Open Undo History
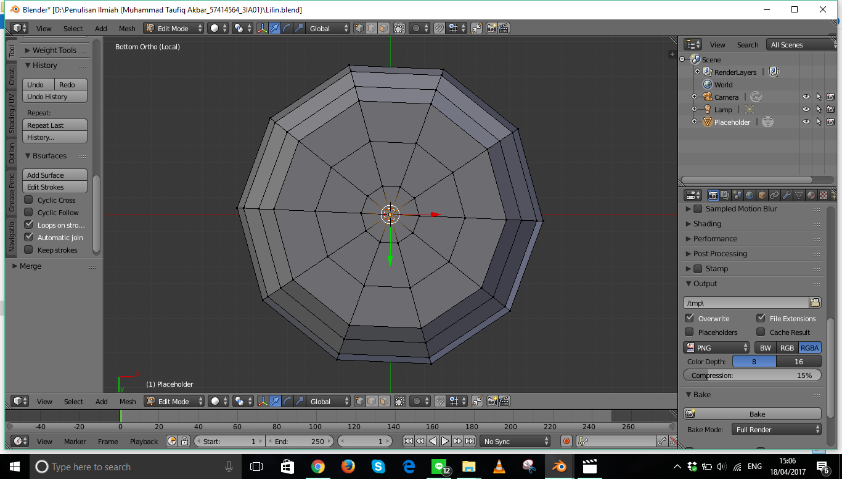The image size is (842, 479). click(55, 97)
